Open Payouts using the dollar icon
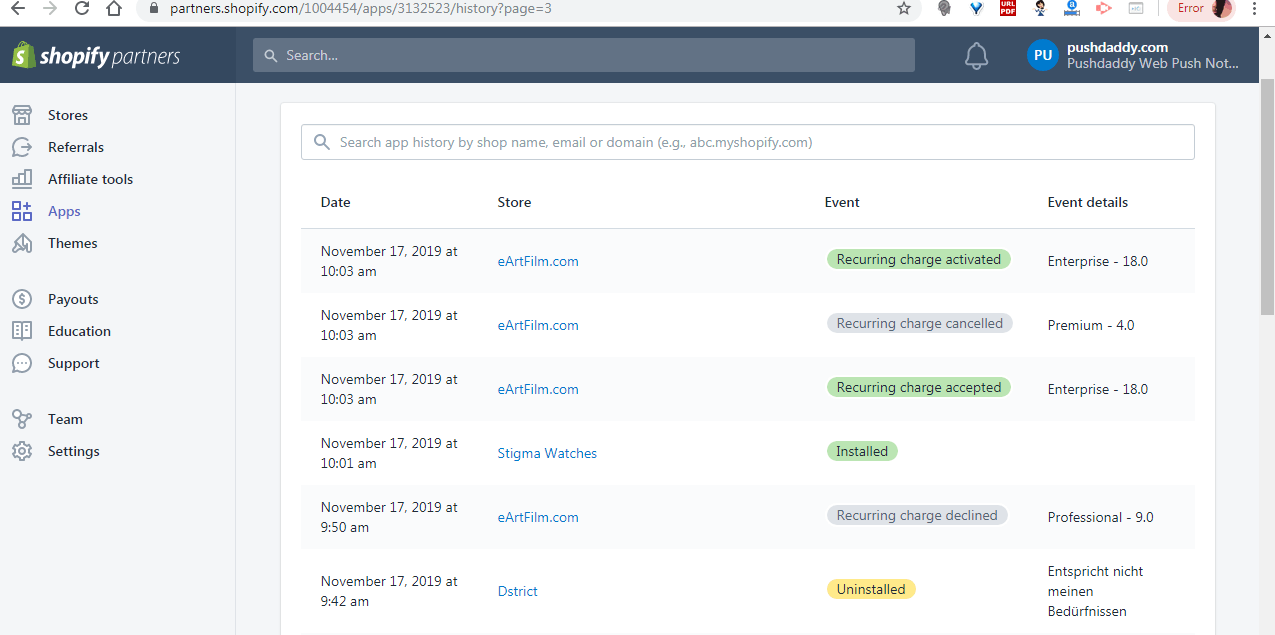Image resolution: width=1275 pixels, height=635 pixels. point(22,299)
